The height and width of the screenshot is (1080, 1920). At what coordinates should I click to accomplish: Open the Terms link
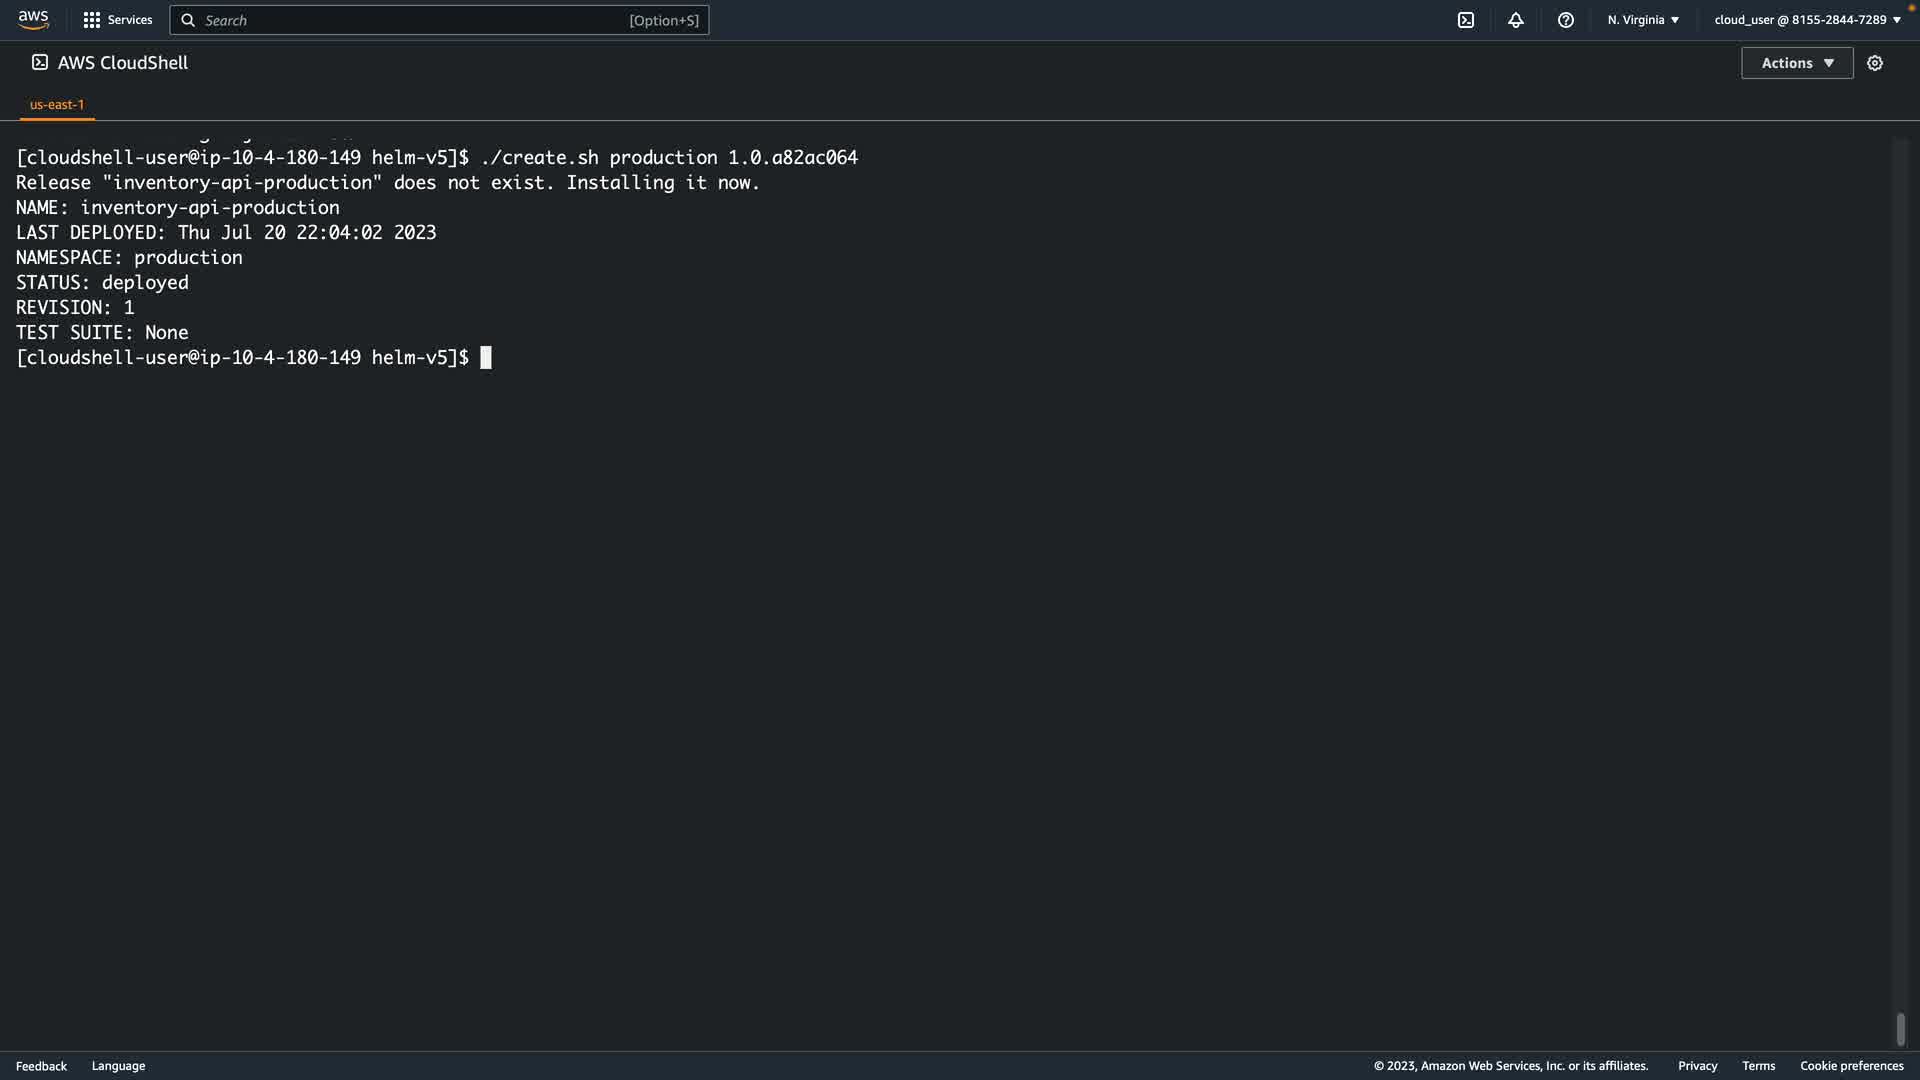(1758, 1066)
